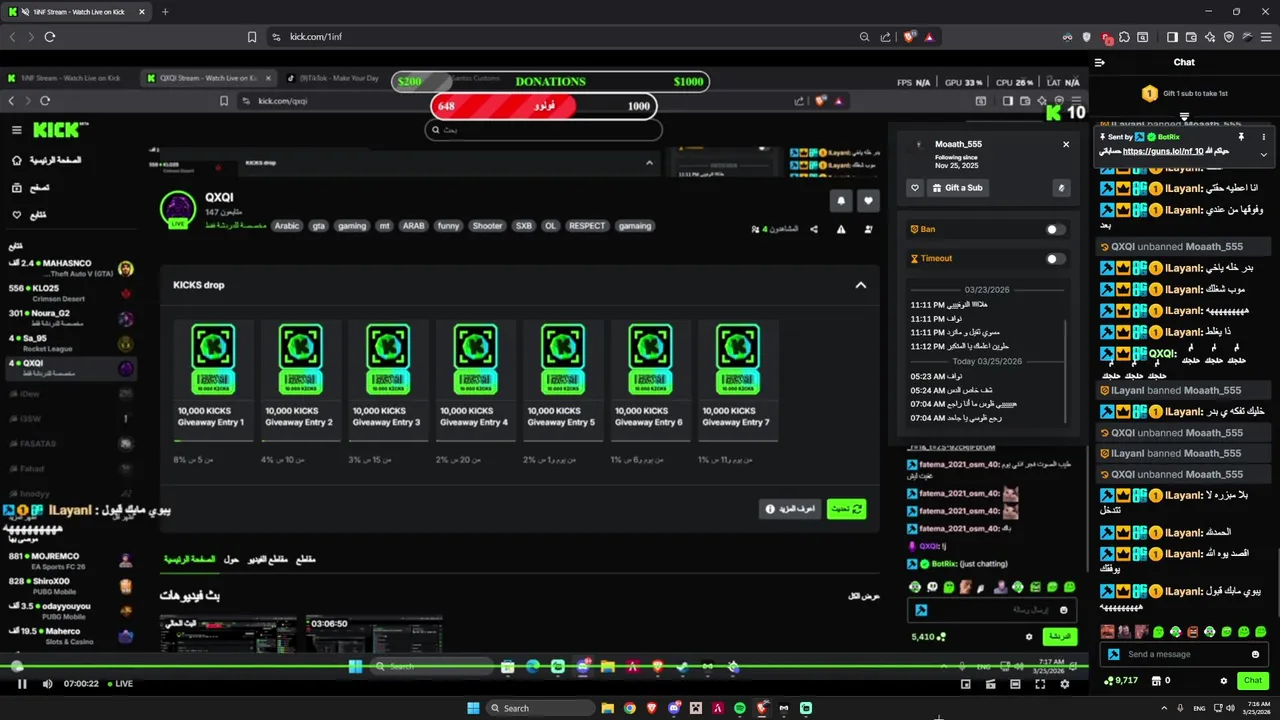1280x720 pixels.
Task: Open Google Chrome from the taskbar
Action: [629, 708]
